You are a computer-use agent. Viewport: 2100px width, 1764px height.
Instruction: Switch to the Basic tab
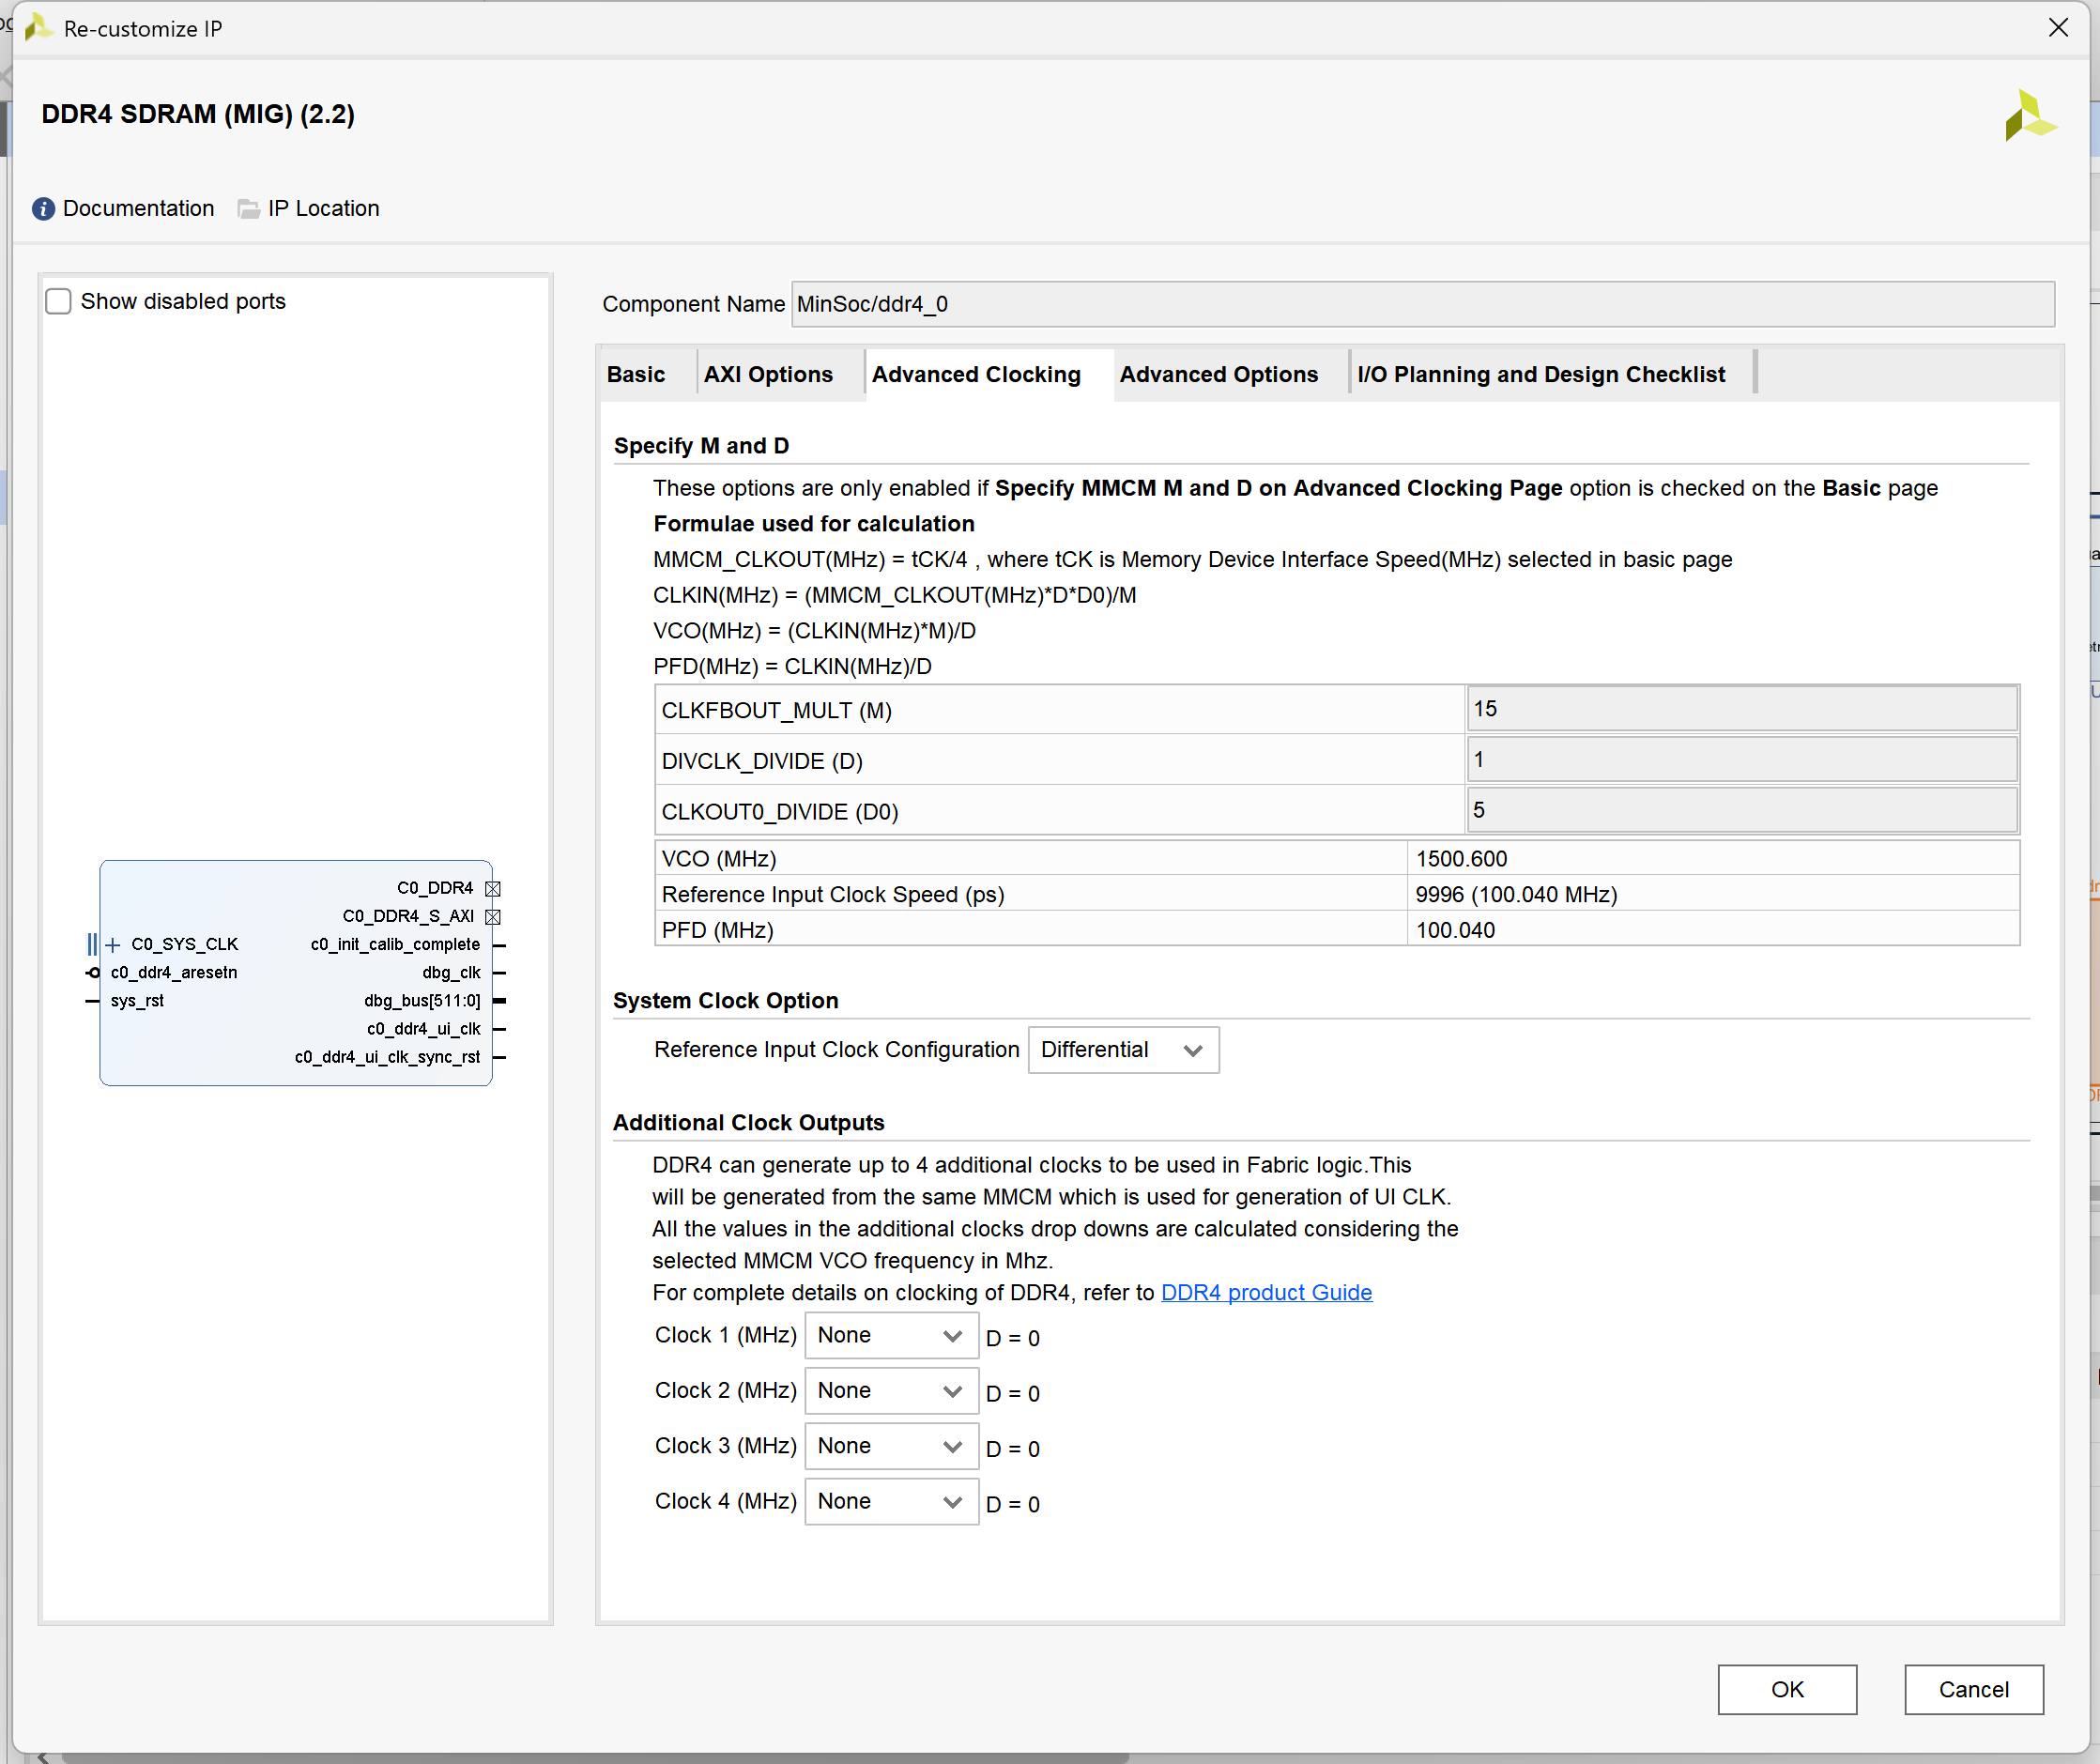coord(636,375)
